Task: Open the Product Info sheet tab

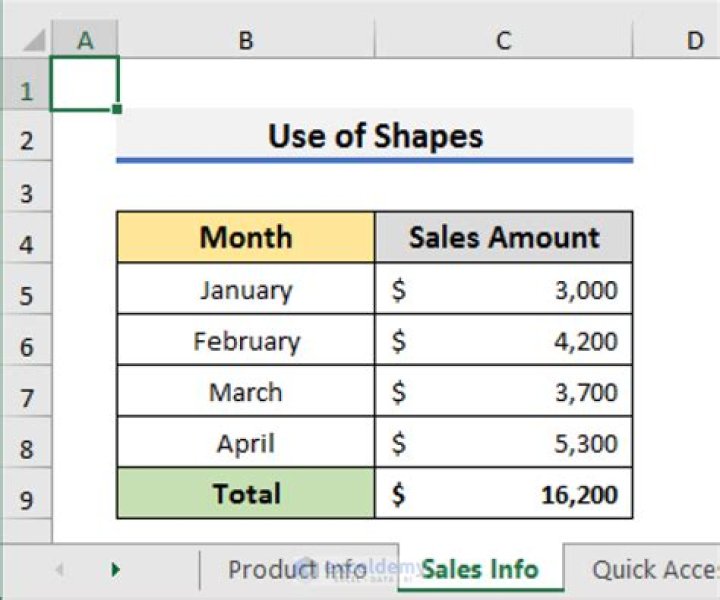Action: 299,568
